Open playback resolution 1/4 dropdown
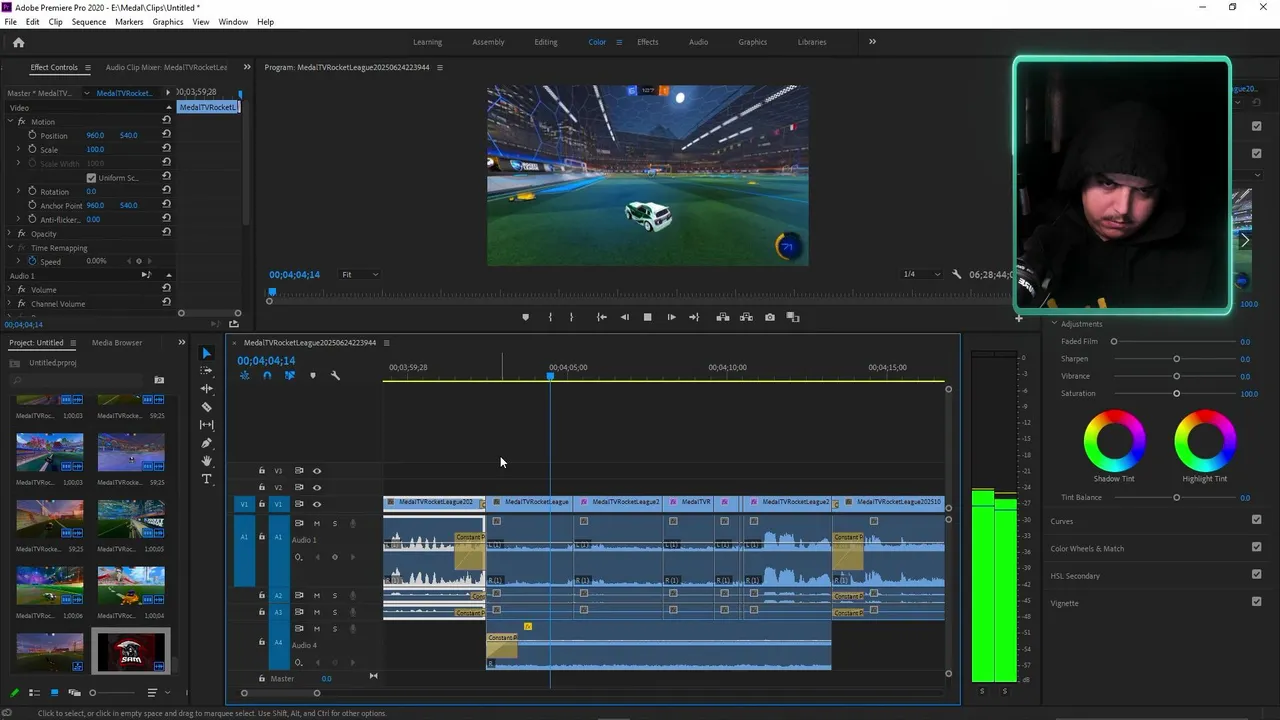 tap(921, 274)
